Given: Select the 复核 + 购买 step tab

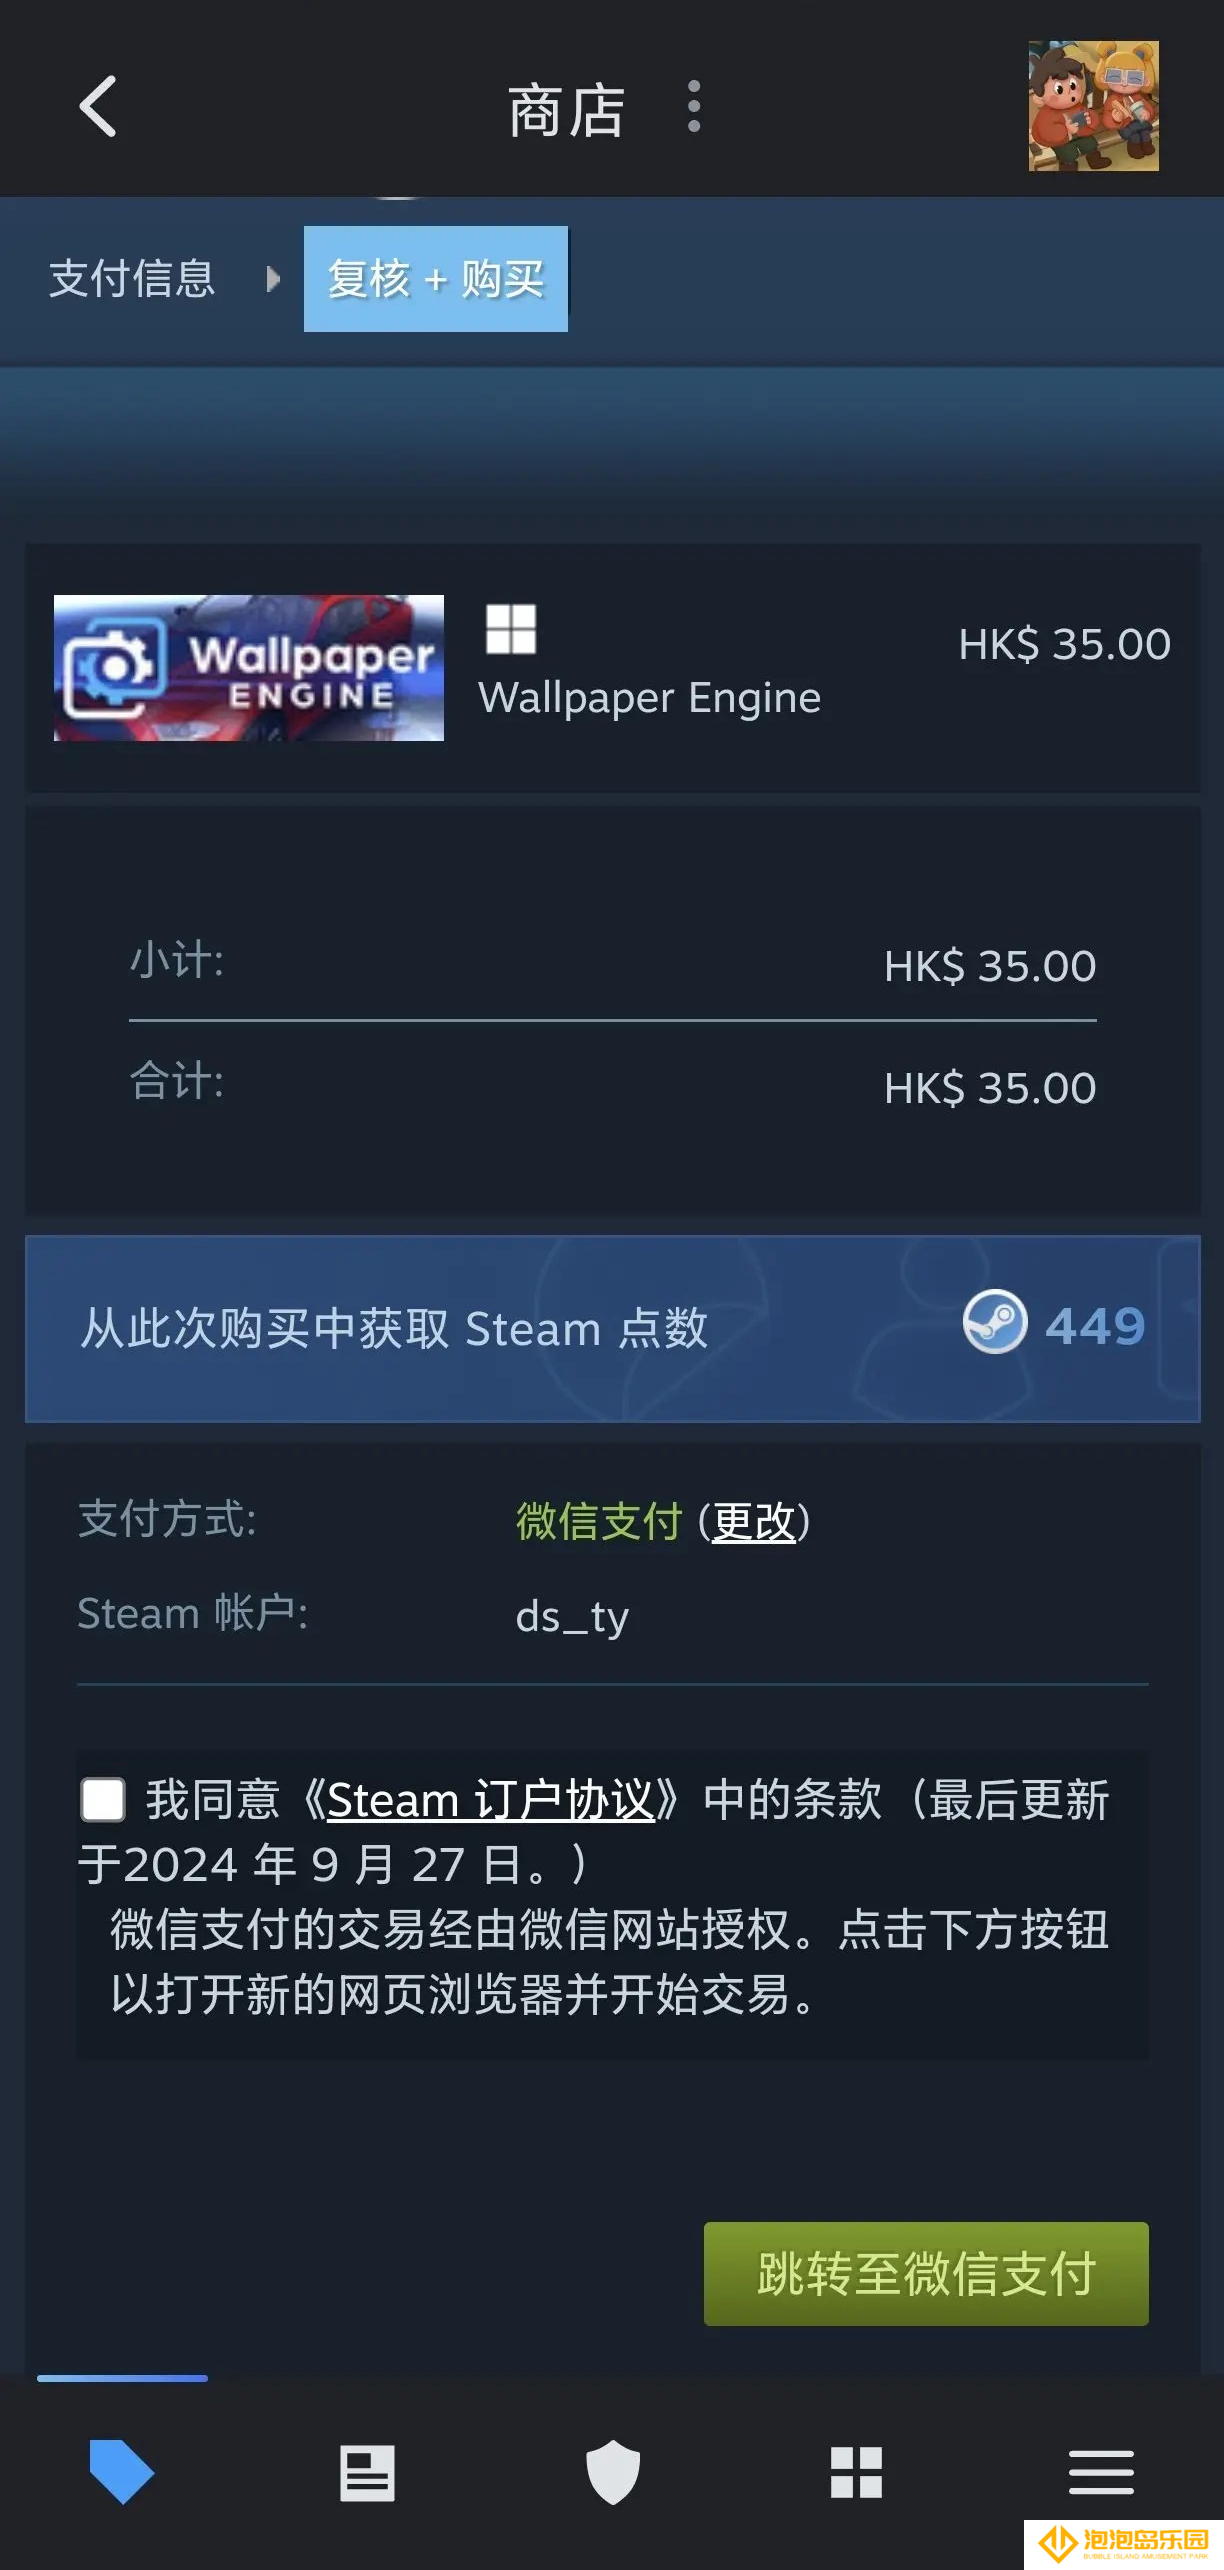Looking at the screenshot, I should click(436, 278).
